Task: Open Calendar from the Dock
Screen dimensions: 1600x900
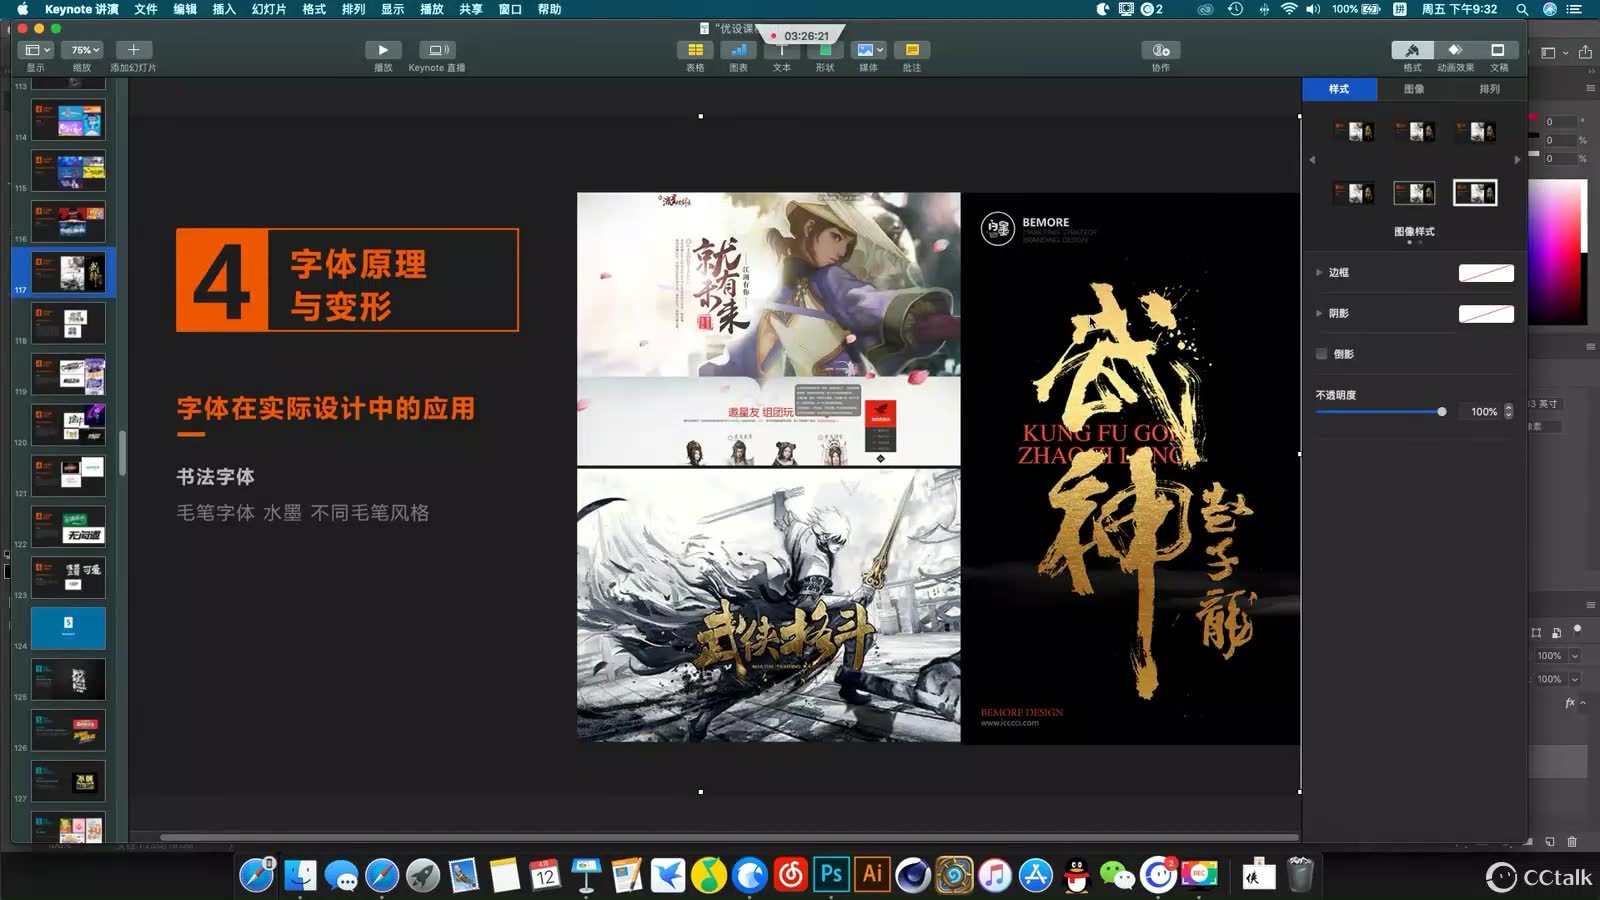Action: point(545,876)
